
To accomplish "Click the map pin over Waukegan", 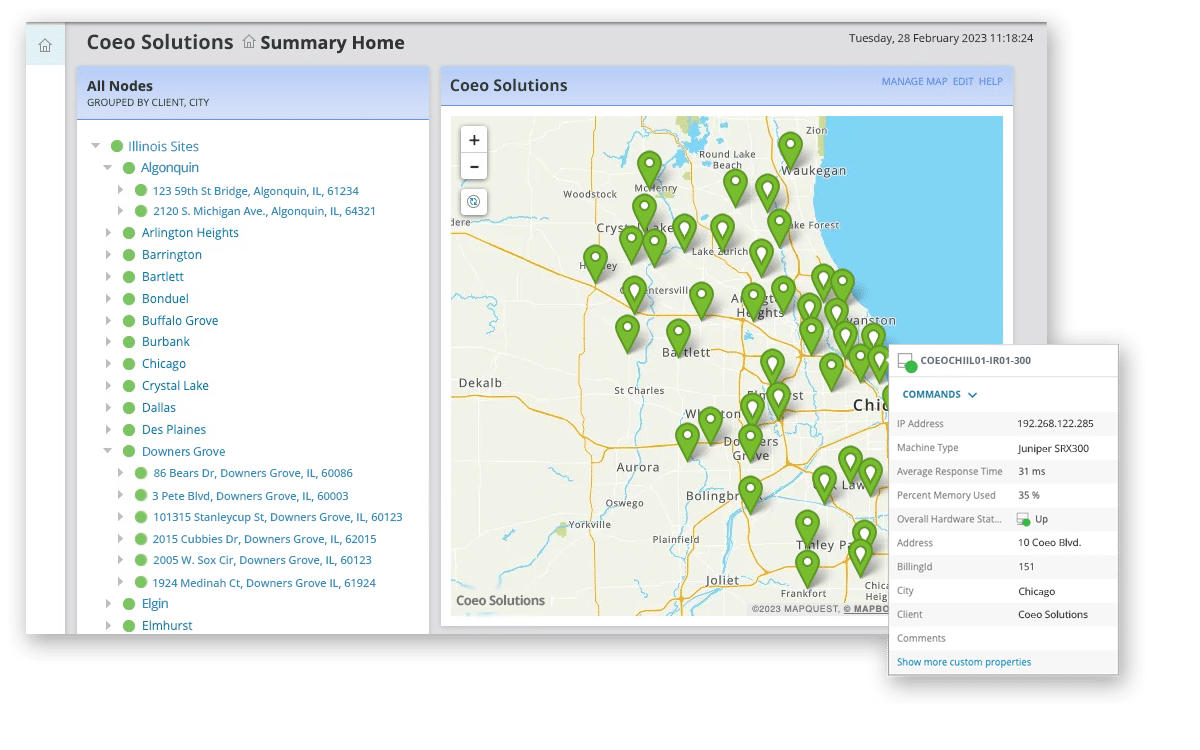I will [791, 150].
